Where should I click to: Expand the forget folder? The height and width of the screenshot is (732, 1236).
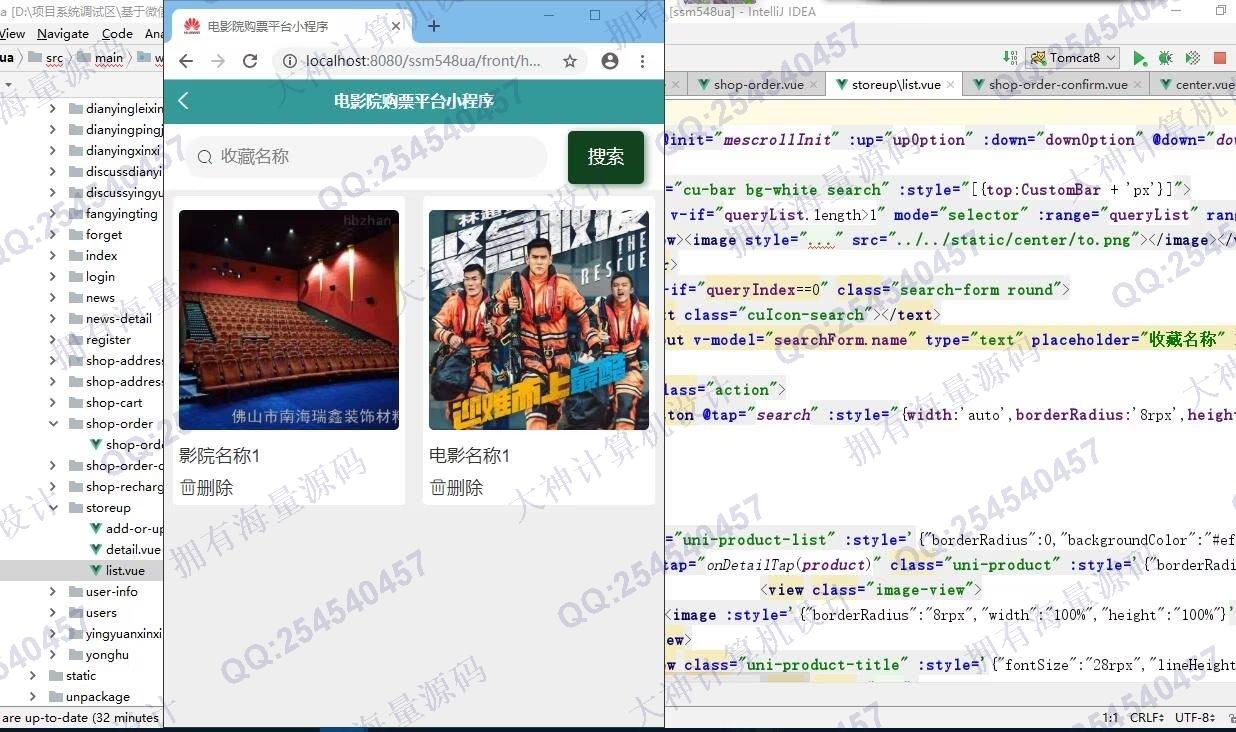[53, 234]
